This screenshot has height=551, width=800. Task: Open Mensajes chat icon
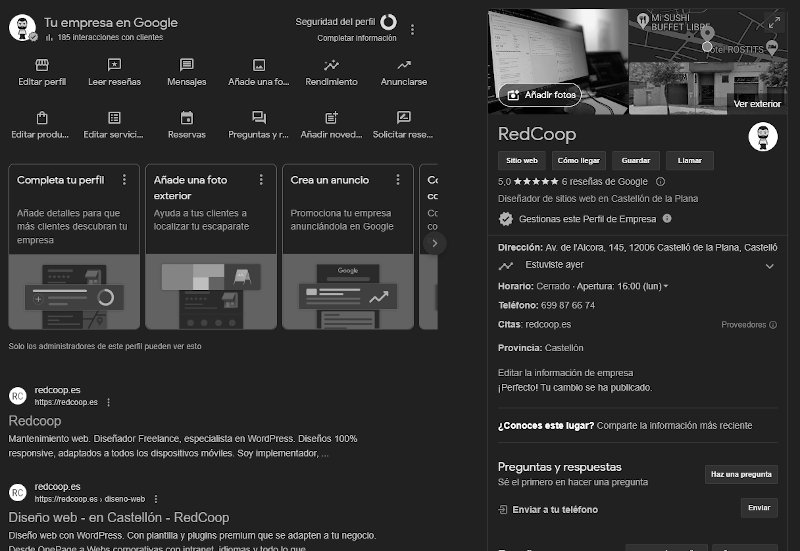pyautogui.click(x=187, y=65)
